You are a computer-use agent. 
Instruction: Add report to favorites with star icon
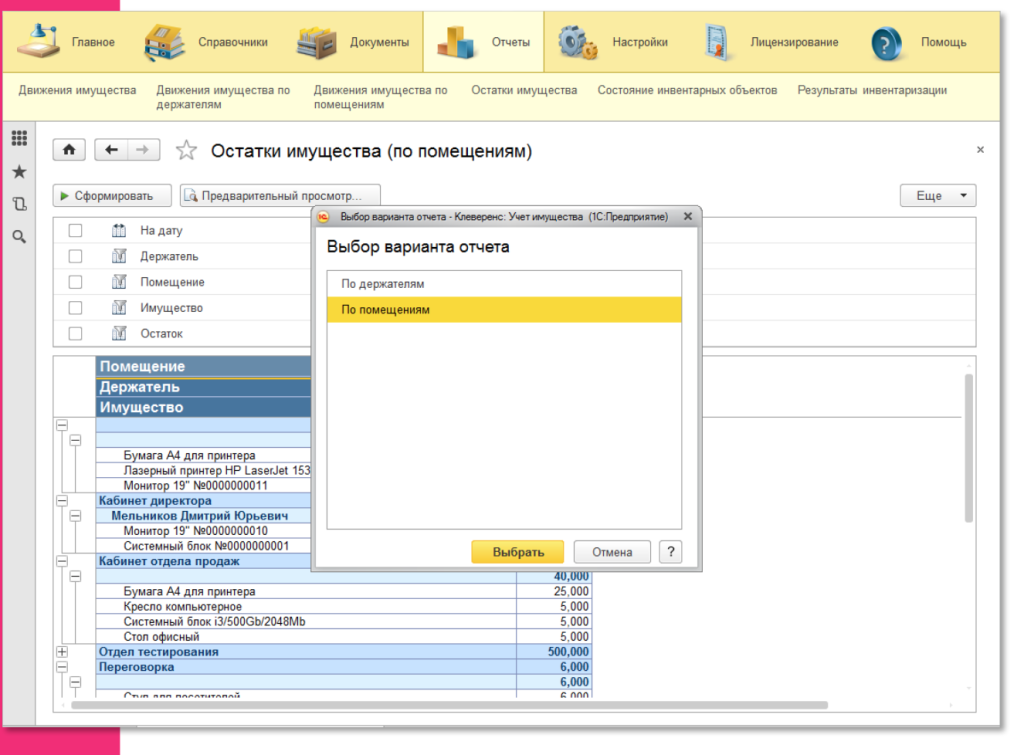tap(186, 151)
